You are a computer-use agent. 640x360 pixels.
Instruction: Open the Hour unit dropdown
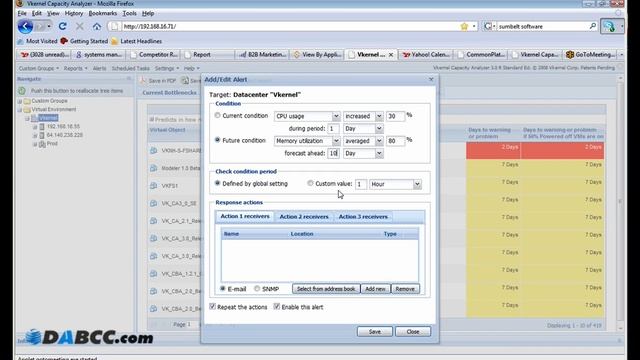tap(417, 184)
